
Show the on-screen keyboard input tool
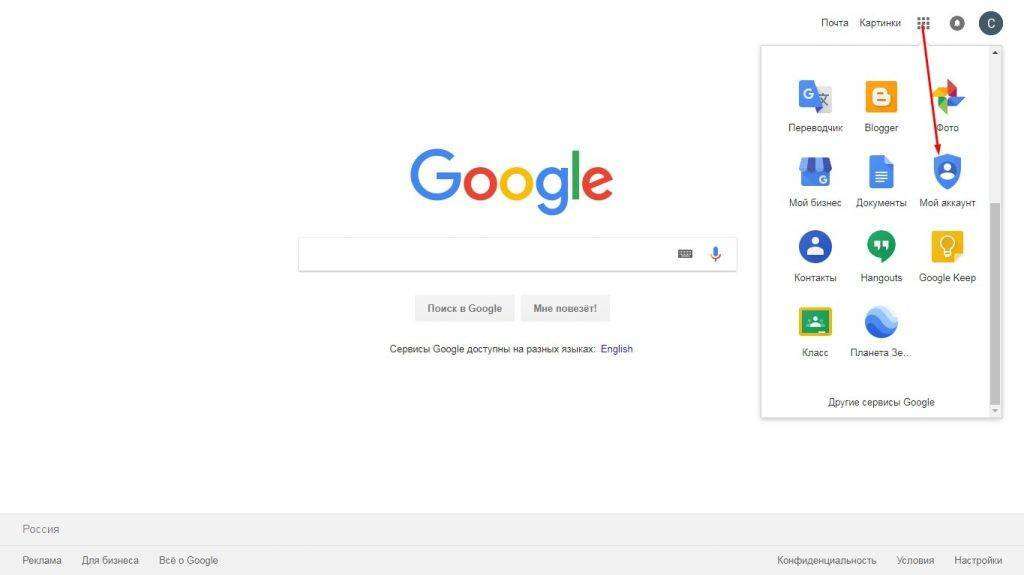point(685,254)
